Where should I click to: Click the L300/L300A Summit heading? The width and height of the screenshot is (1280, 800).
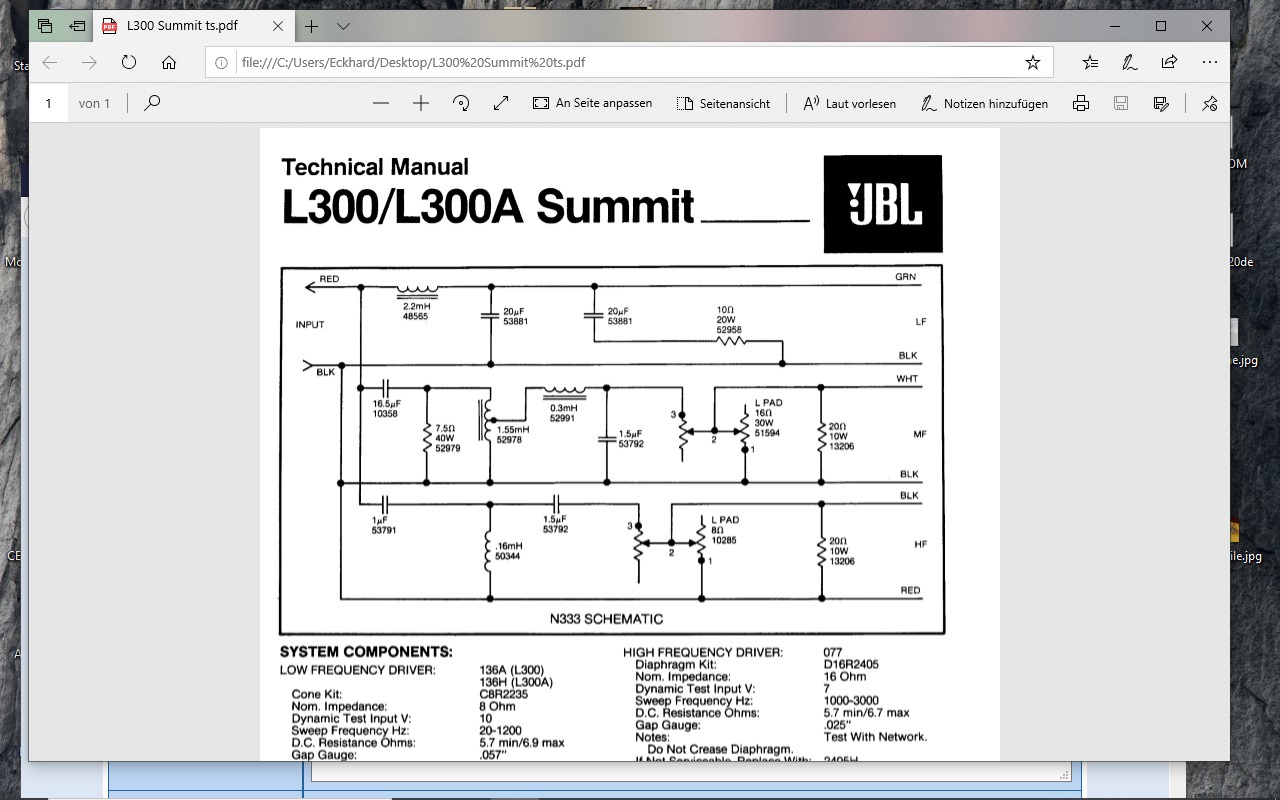488,206
